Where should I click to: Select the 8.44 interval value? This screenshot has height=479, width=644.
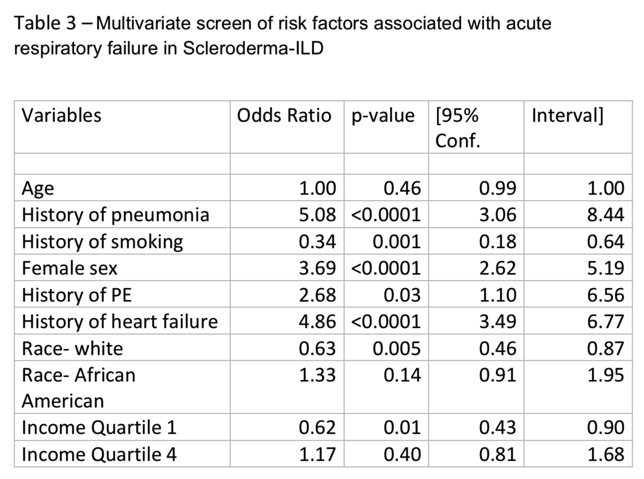607,214
